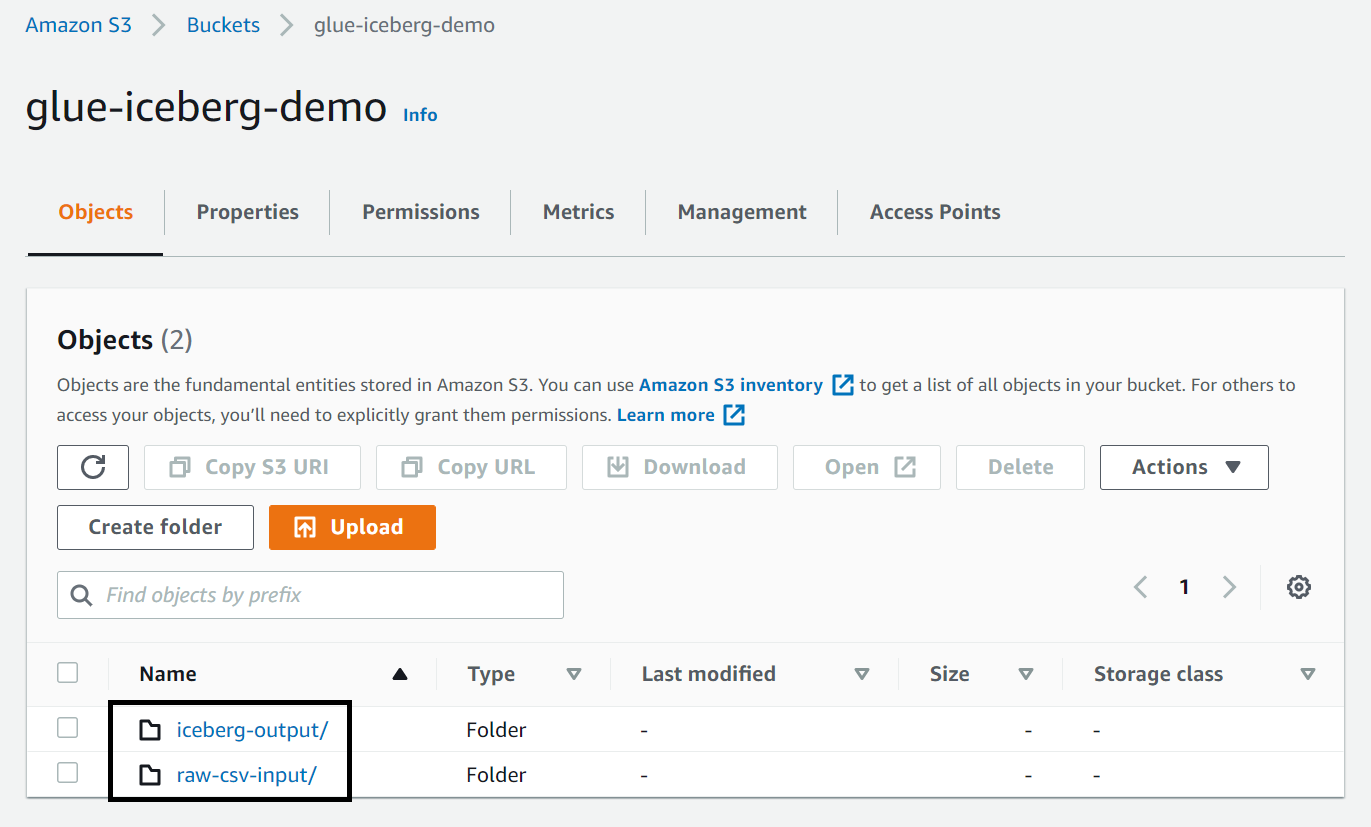Open the Permissions tab

click(x=421, y=212)
